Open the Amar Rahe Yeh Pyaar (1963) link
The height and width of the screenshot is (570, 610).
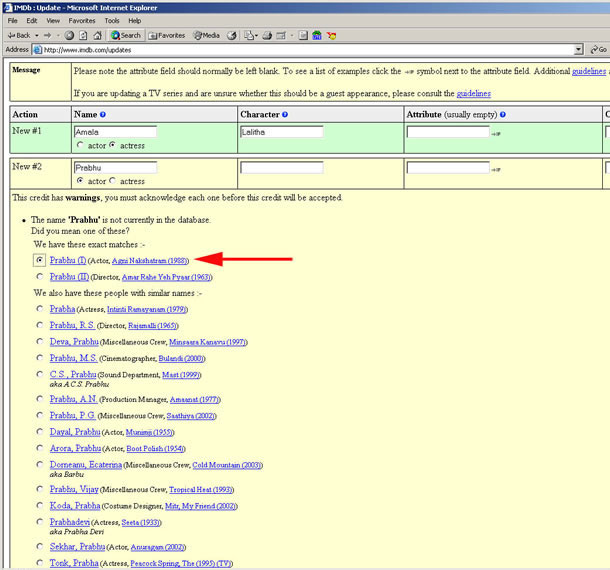coord(167,277)
